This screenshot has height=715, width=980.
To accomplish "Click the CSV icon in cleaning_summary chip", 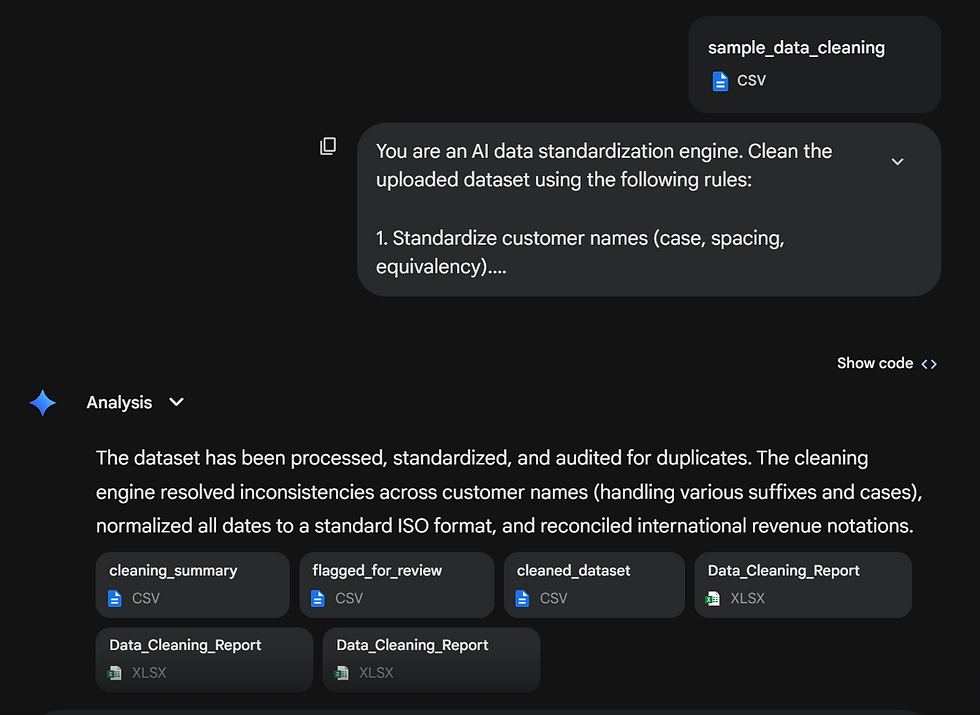I will [115, 598].
